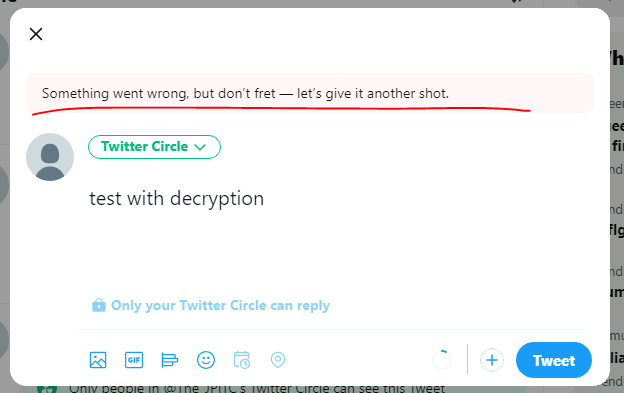
Task: Open the schedule tweet calendar icon
Action: 242,360
